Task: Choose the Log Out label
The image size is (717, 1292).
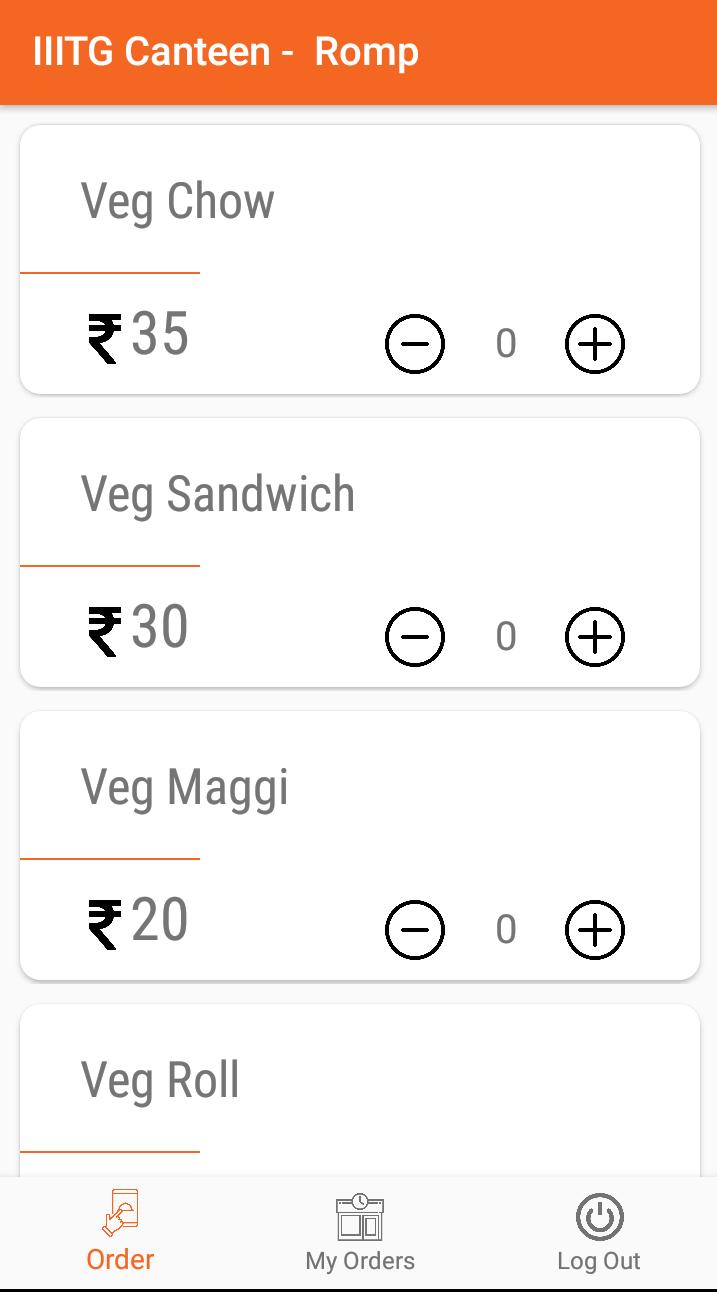Action: [599, 1261]
